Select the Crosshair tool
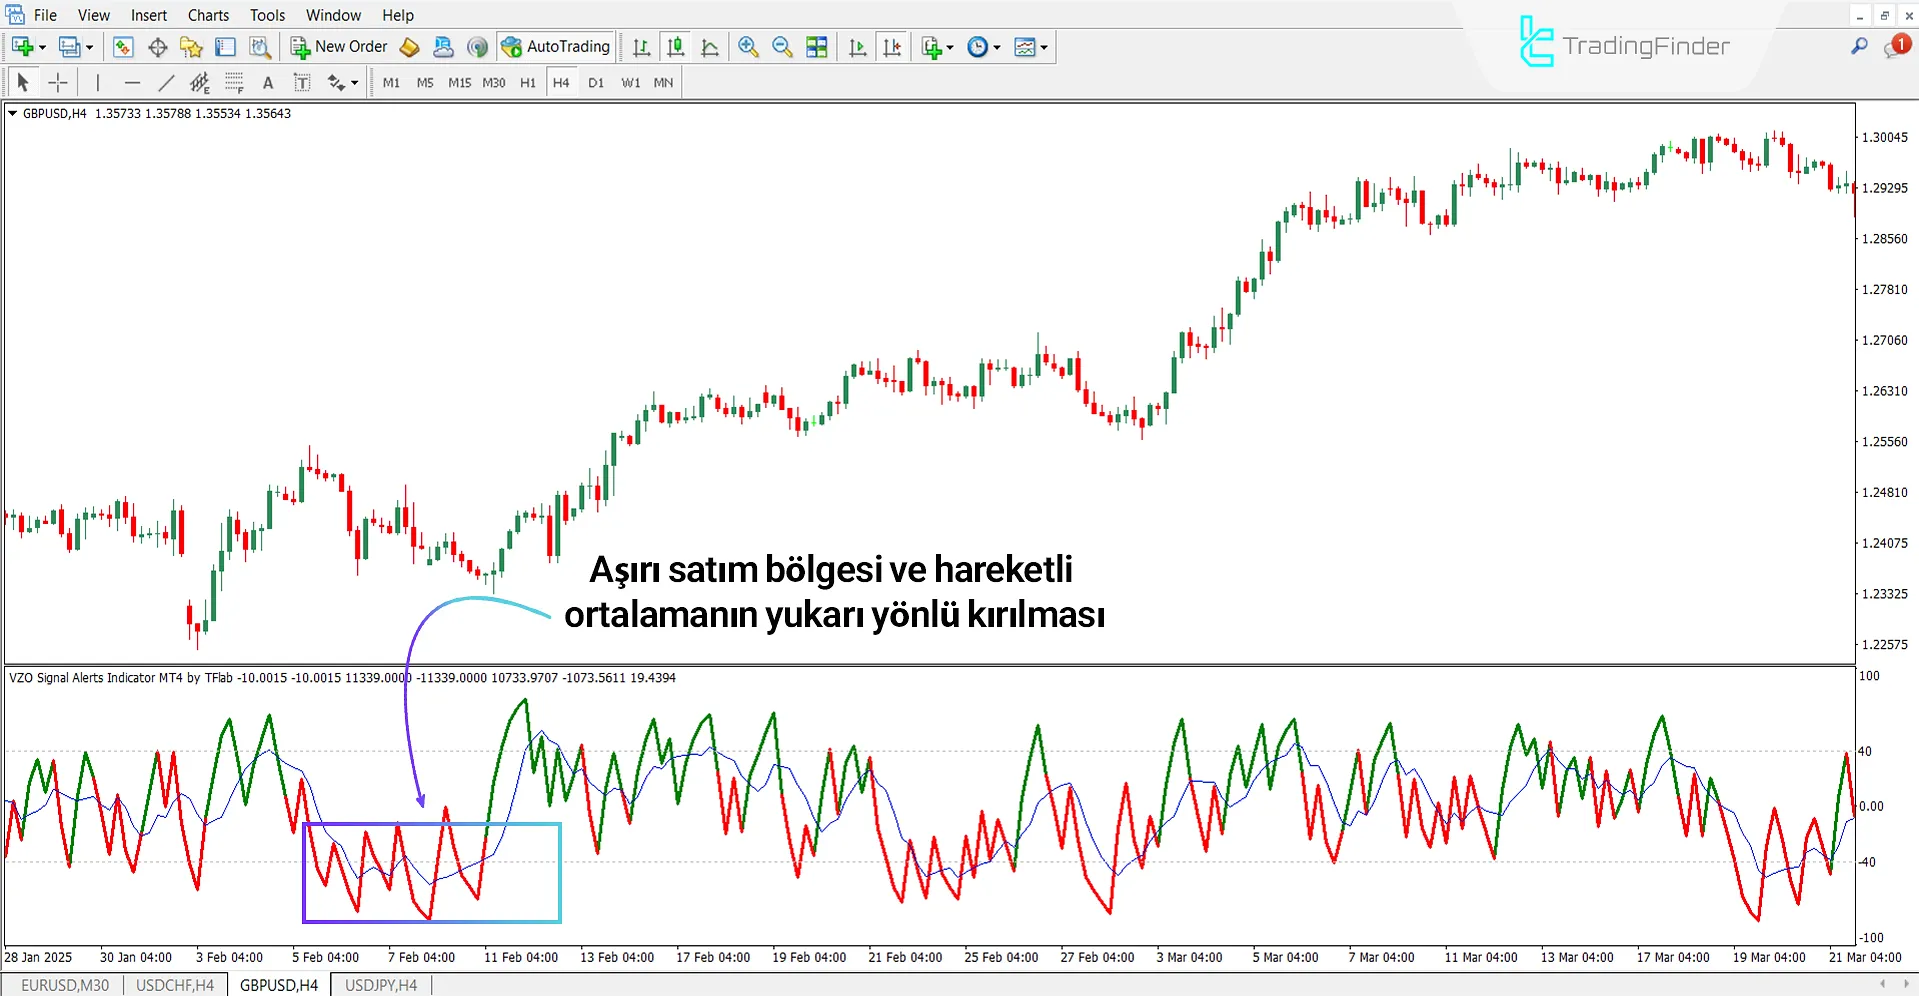Screen dimensions: 1919x996 coord(57,82)
